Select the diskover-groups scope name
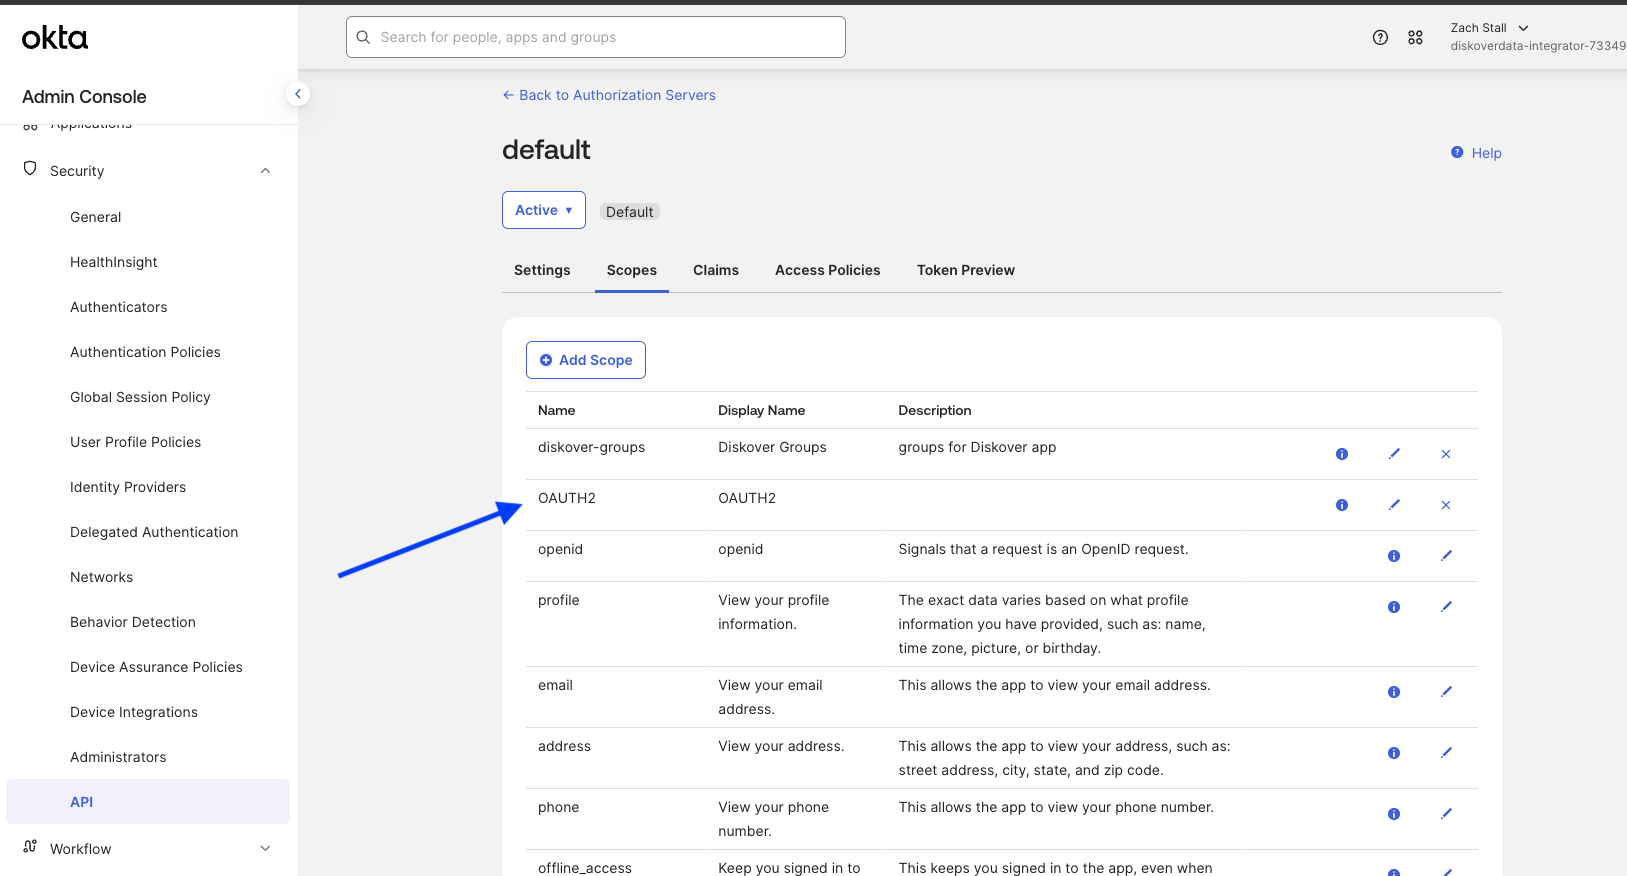The width and height of the screenshot is (1627, 876). [x=592, y=447]
